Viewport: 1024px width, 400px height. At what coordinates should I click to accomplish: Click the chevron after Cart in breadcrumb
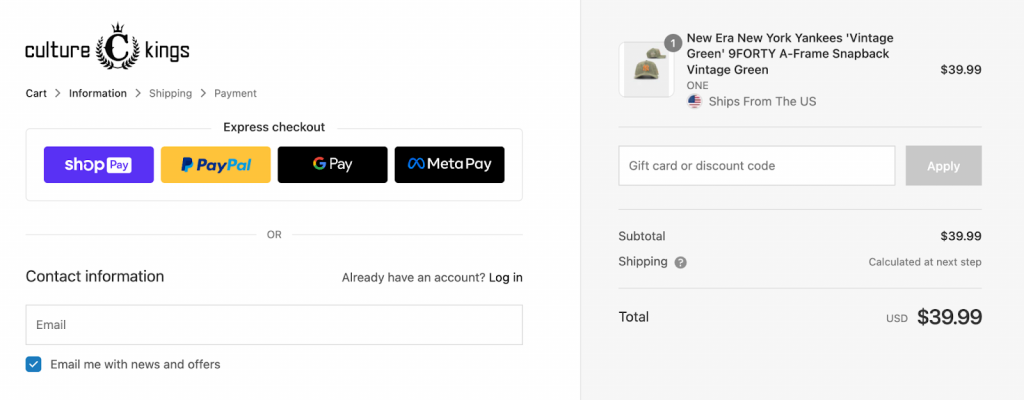point(57,93)
